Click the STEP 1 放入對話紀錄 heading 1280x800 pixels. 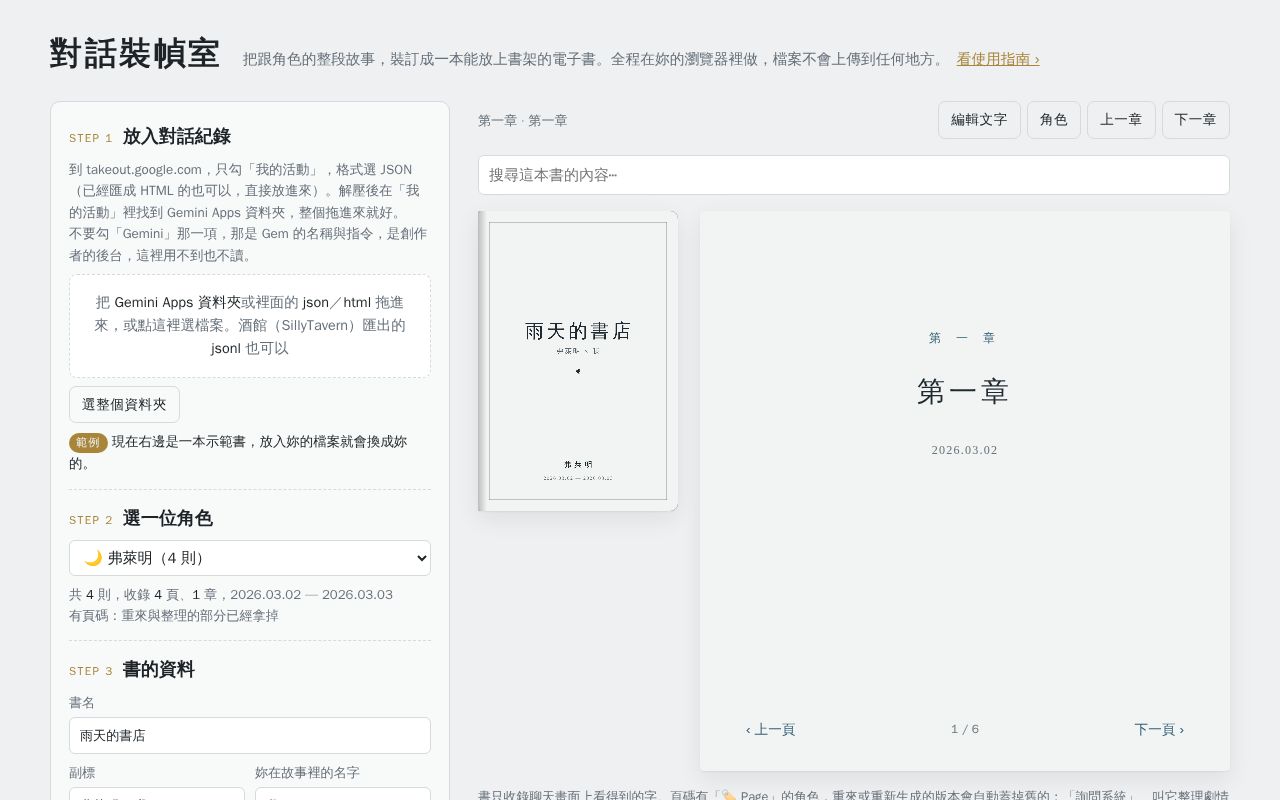pyautogui.click(x=150, y=136)
